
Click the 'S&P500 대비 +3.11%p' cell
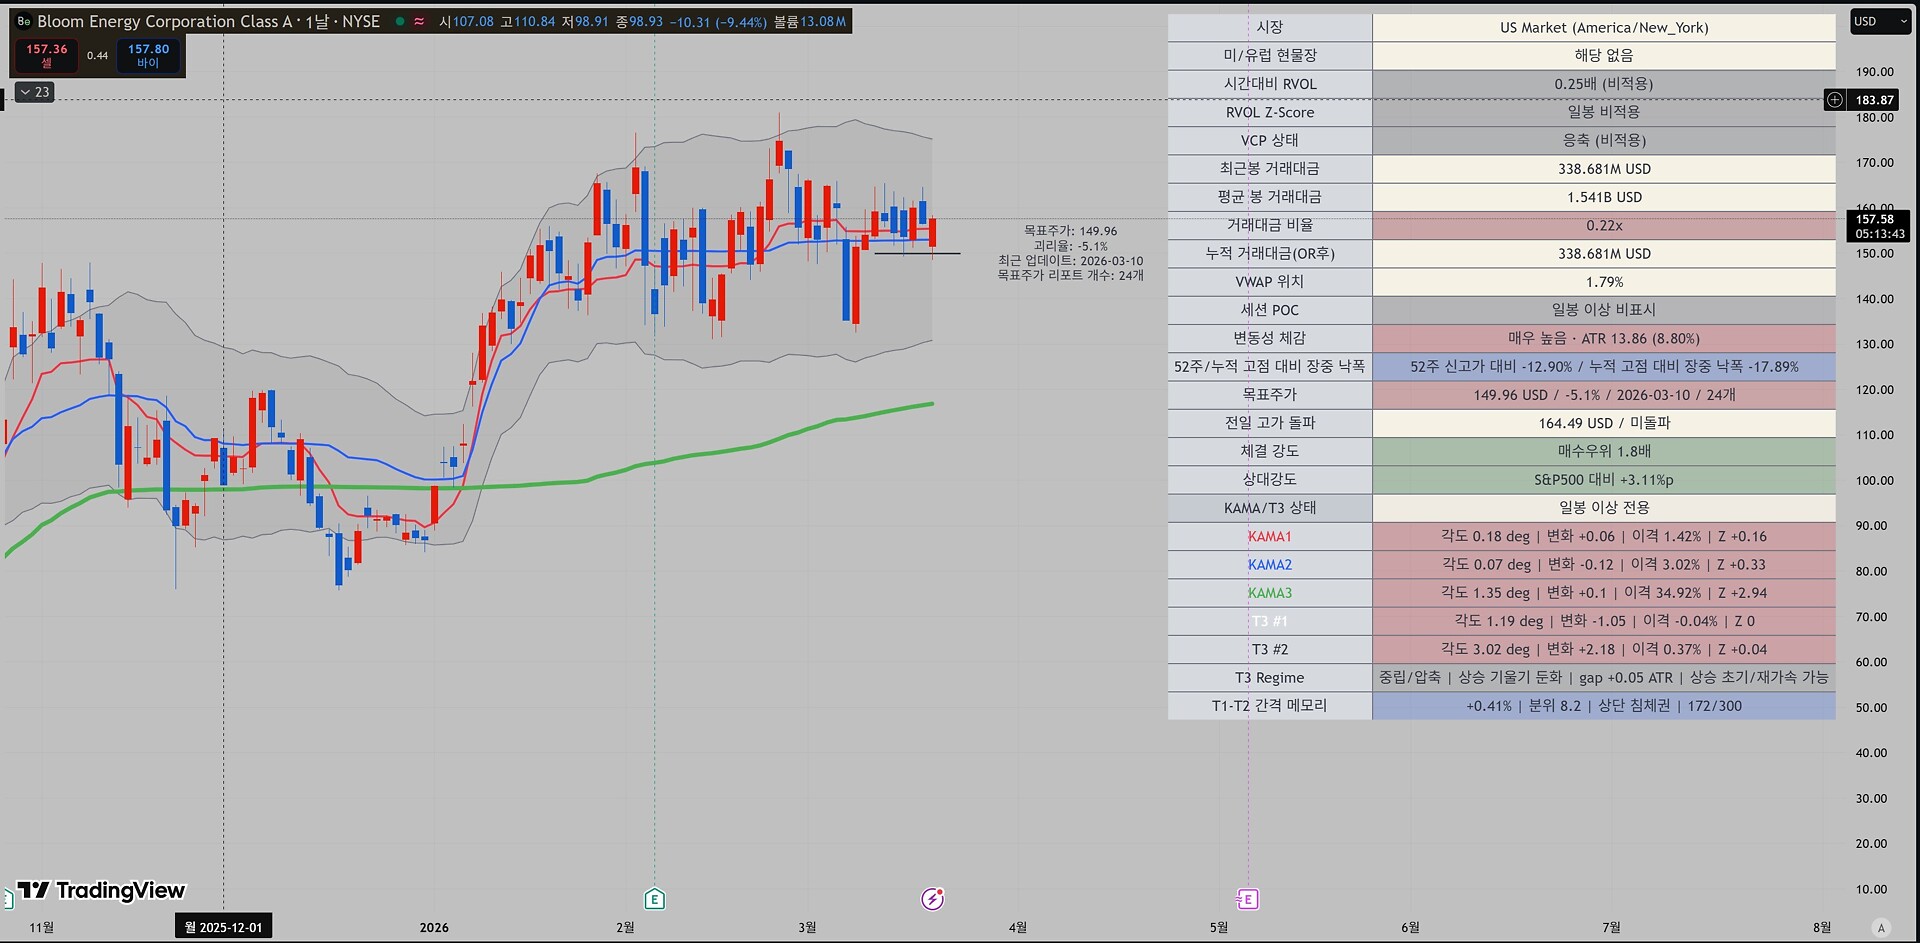[1604, 480]
